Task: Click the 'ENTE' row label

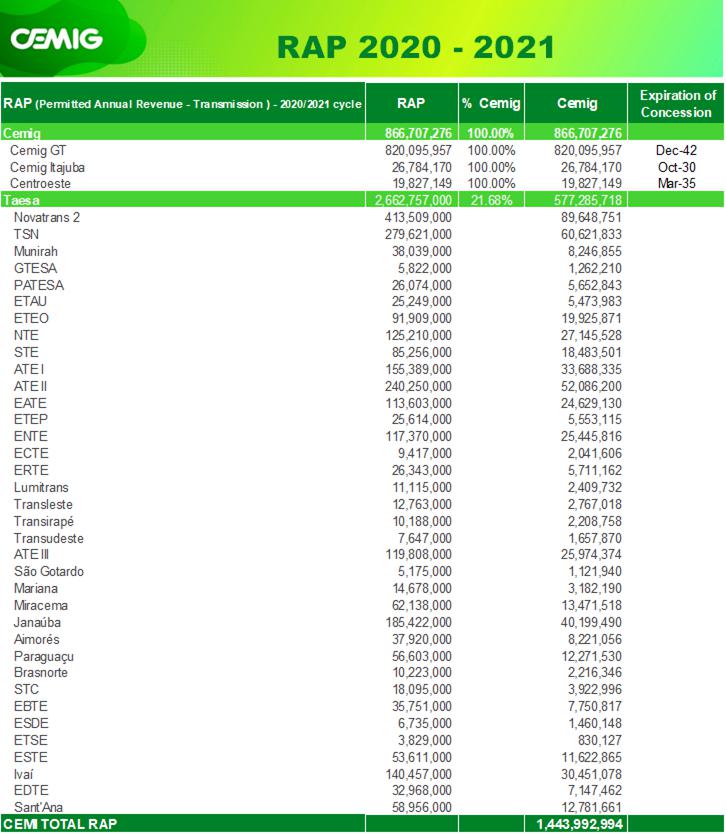Action: (x=31, y=437)
